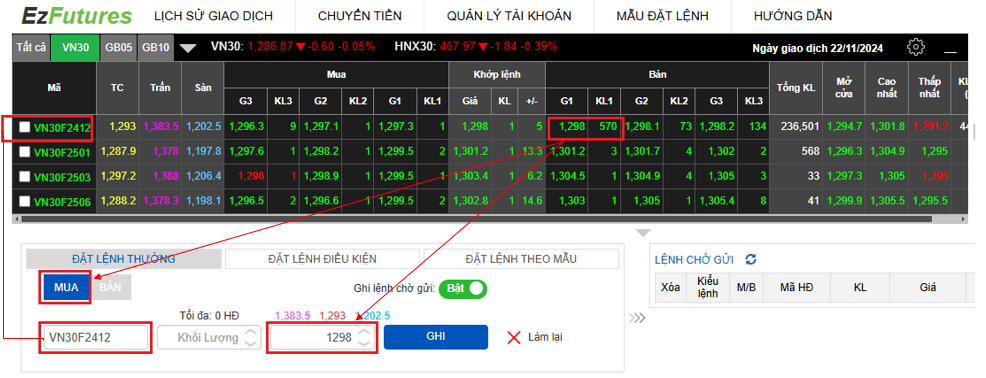Click the EzFutures logo
Screen dimensions: 986x378
click(x=77, y=16)
